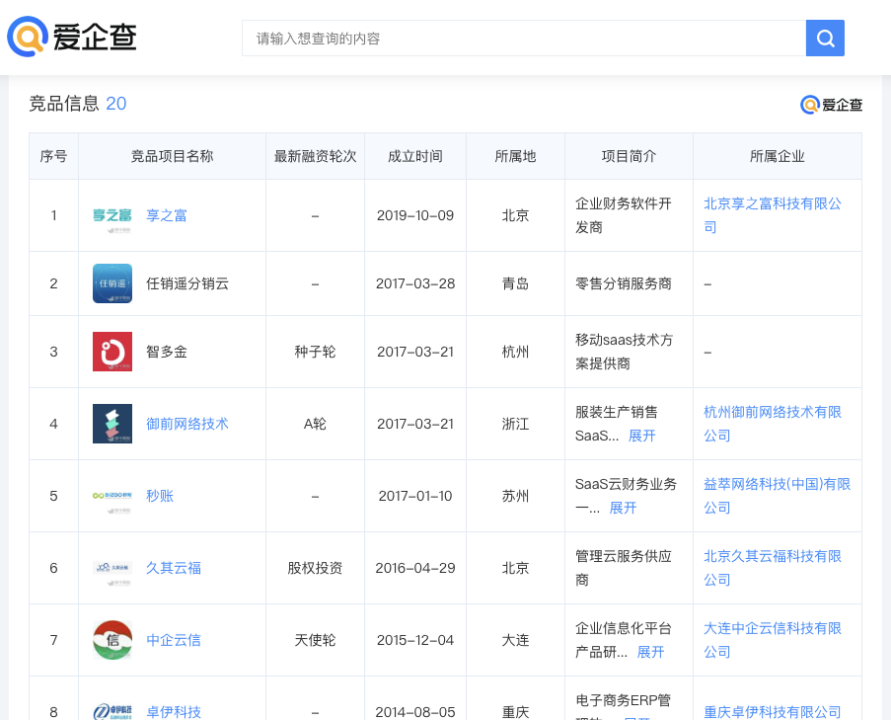Click the 杭州 location cell
Screen dimensions: 891x720
[515, 352]
